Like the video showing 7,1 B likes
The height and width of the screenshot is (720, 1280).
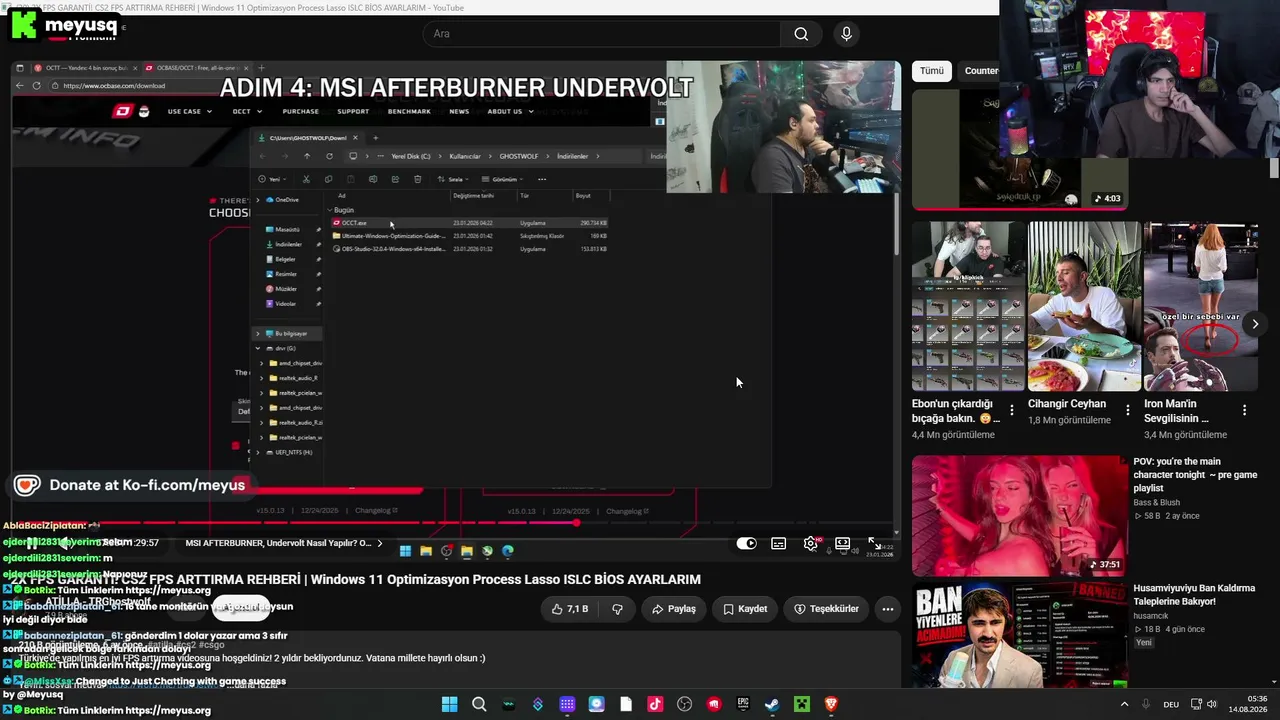pyautogui.click(x=569, y=609)
